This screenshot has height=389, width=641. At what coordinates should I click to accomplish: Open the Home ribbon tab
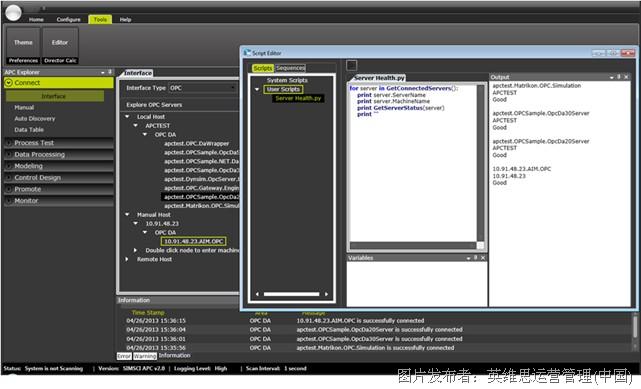point(36,19)
